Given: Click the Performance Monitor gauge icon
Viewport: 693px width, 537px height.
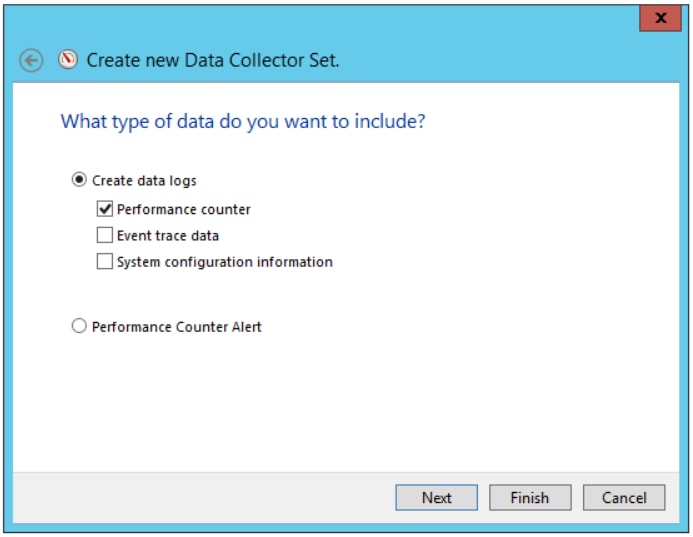Looking at the screenshot, I should click(68, 59).
